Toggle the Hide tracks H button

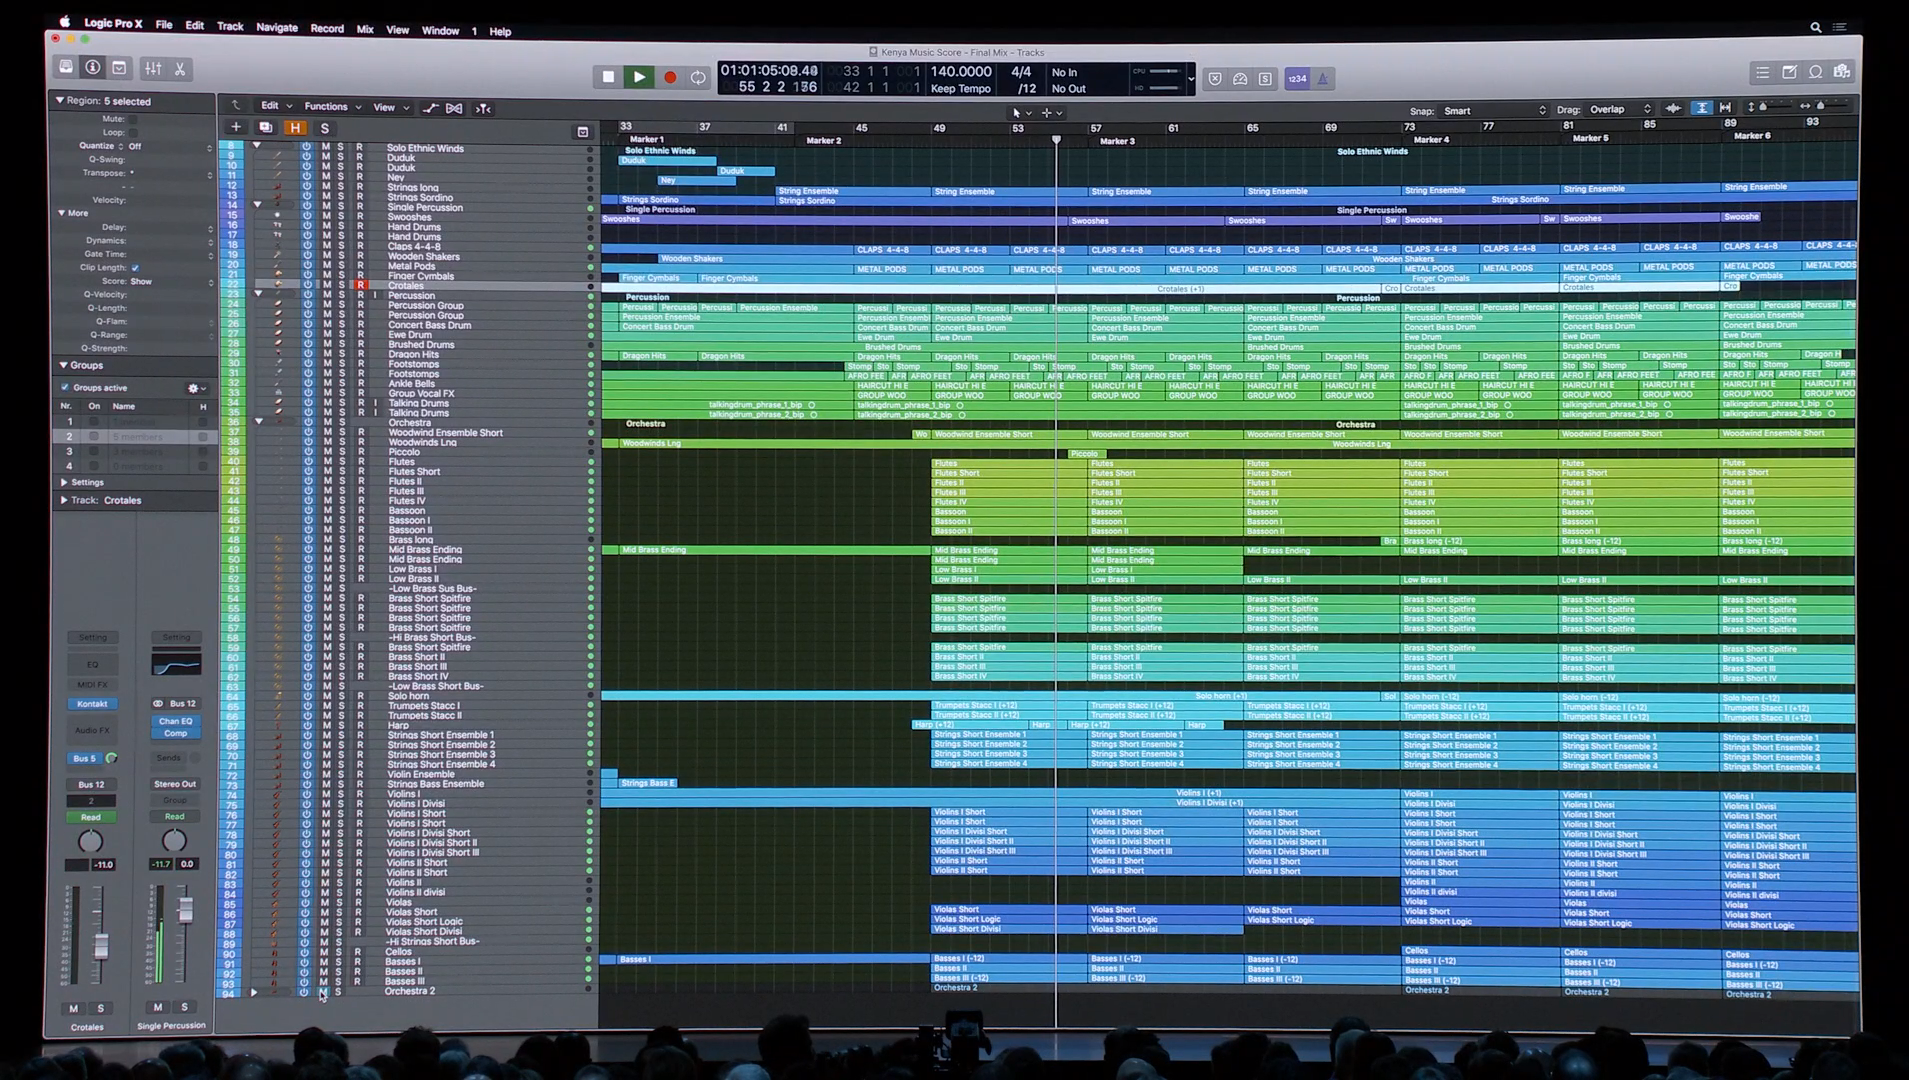[295, 128]
